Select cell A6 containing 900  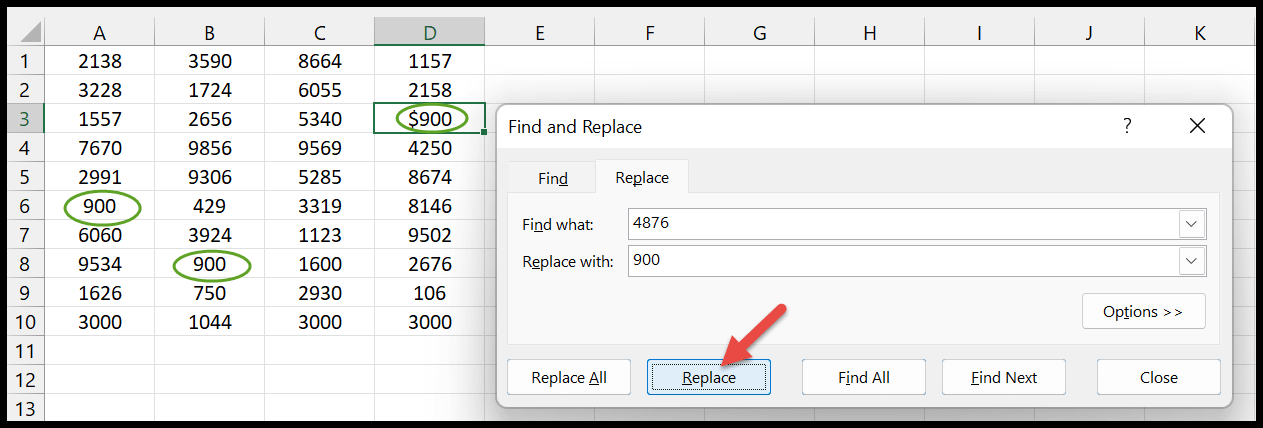coord(100,208)
